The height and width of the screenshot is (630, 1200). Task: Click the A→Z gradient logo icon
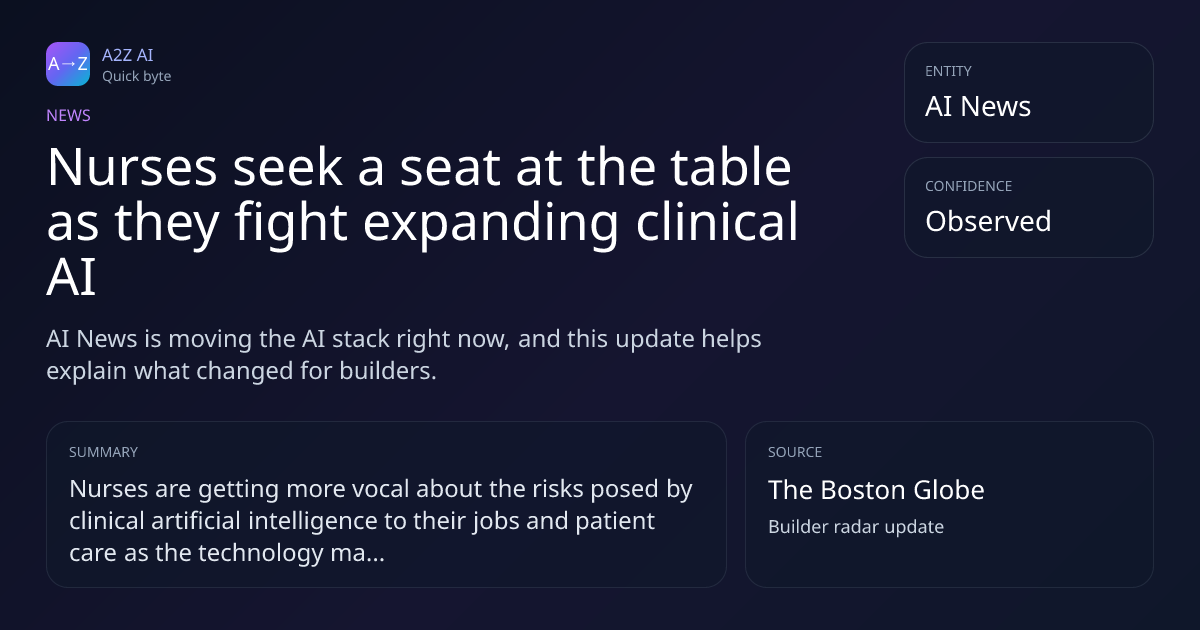pos(68,64)
